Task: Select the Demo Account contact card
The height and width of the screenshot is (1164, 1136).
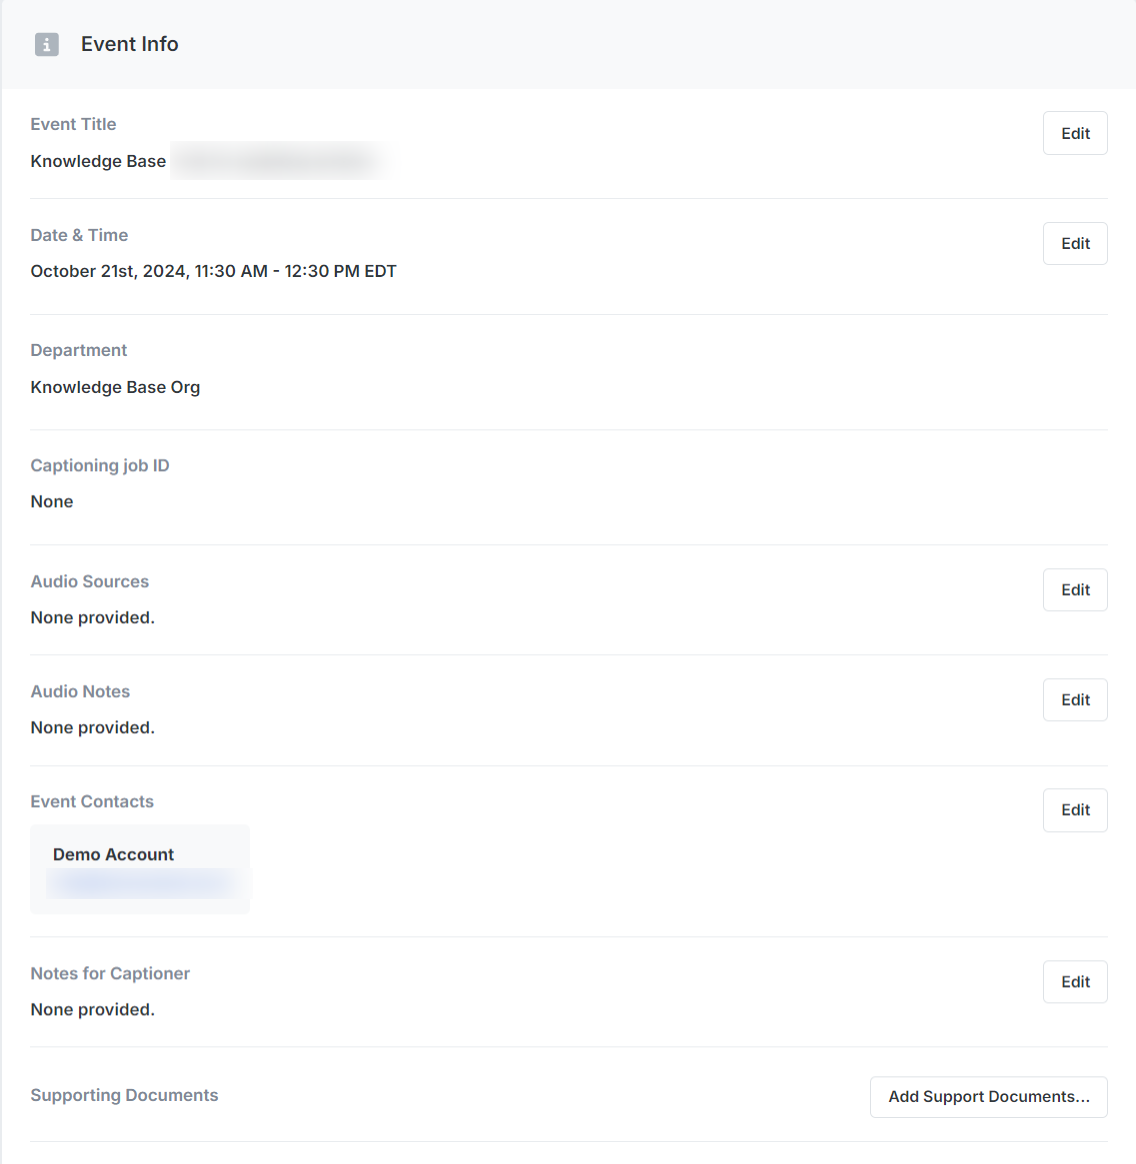Action: tap(140, 869)
